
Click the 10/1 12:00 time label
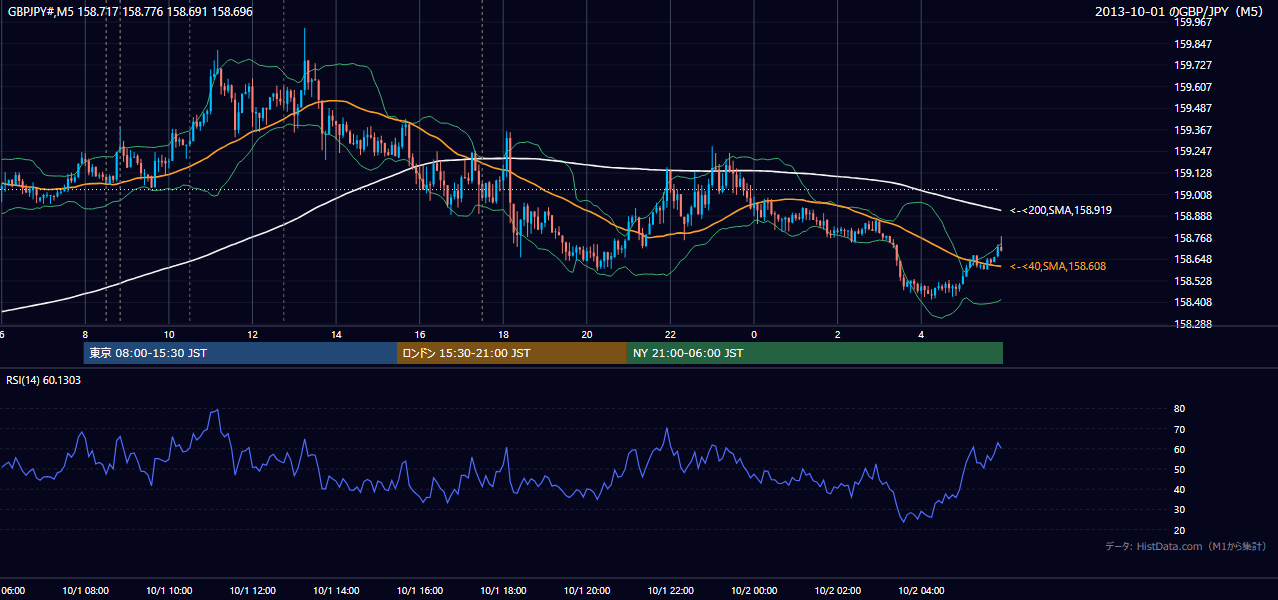pyautogui.click(x=252, y=591)
